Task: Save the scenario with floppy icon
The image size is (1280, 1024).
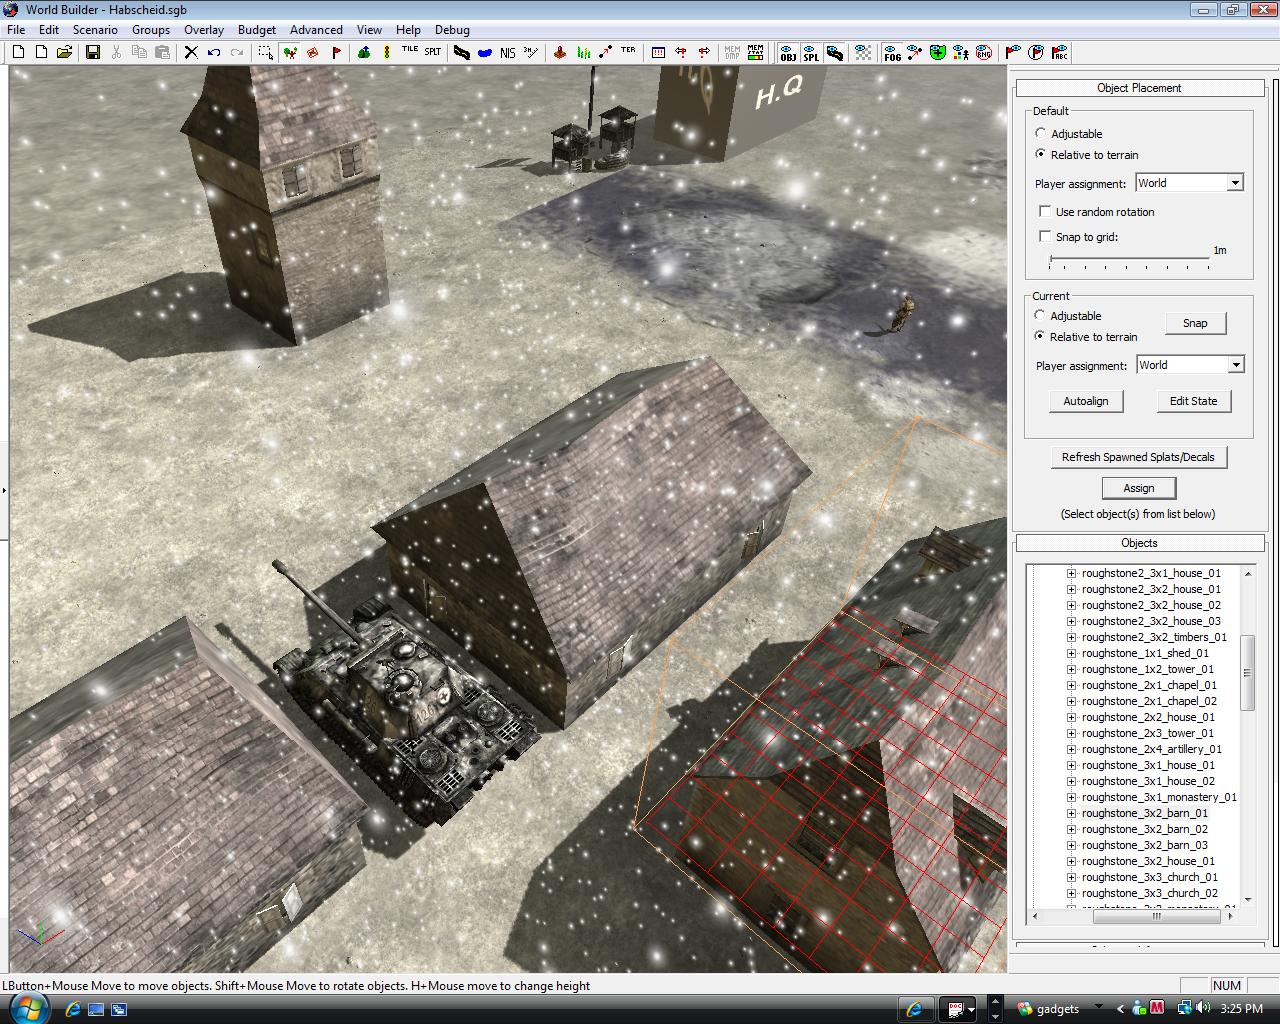Action: coord(92,52)
